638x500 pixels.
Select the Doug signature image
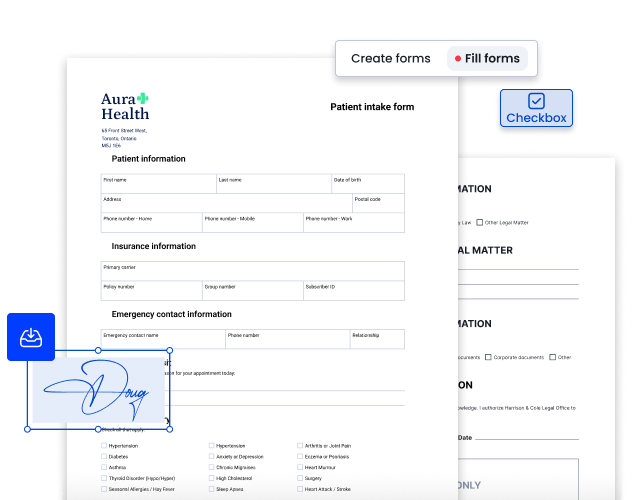pyautogui.click(x=98, y=390)
